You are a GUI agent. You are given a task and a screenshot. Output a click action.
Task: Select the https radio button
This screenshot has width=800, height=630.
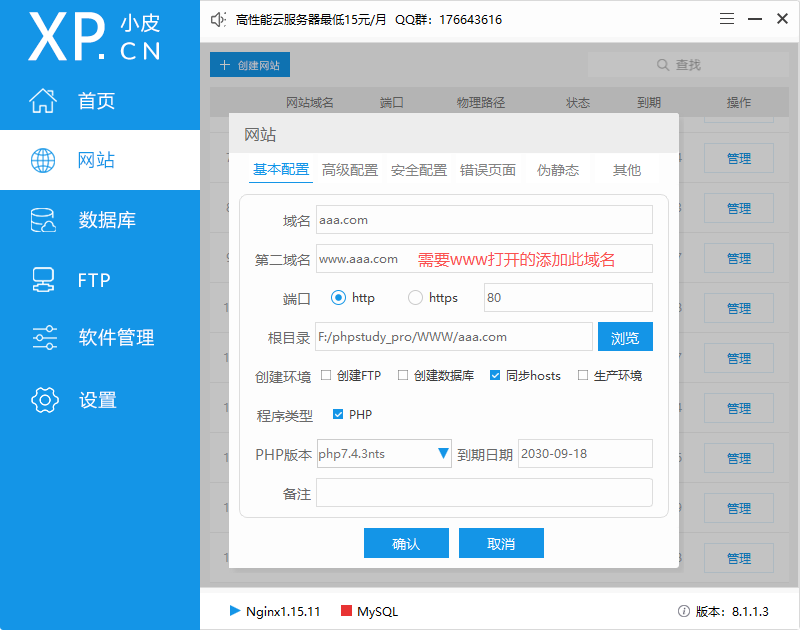point(415,297)
